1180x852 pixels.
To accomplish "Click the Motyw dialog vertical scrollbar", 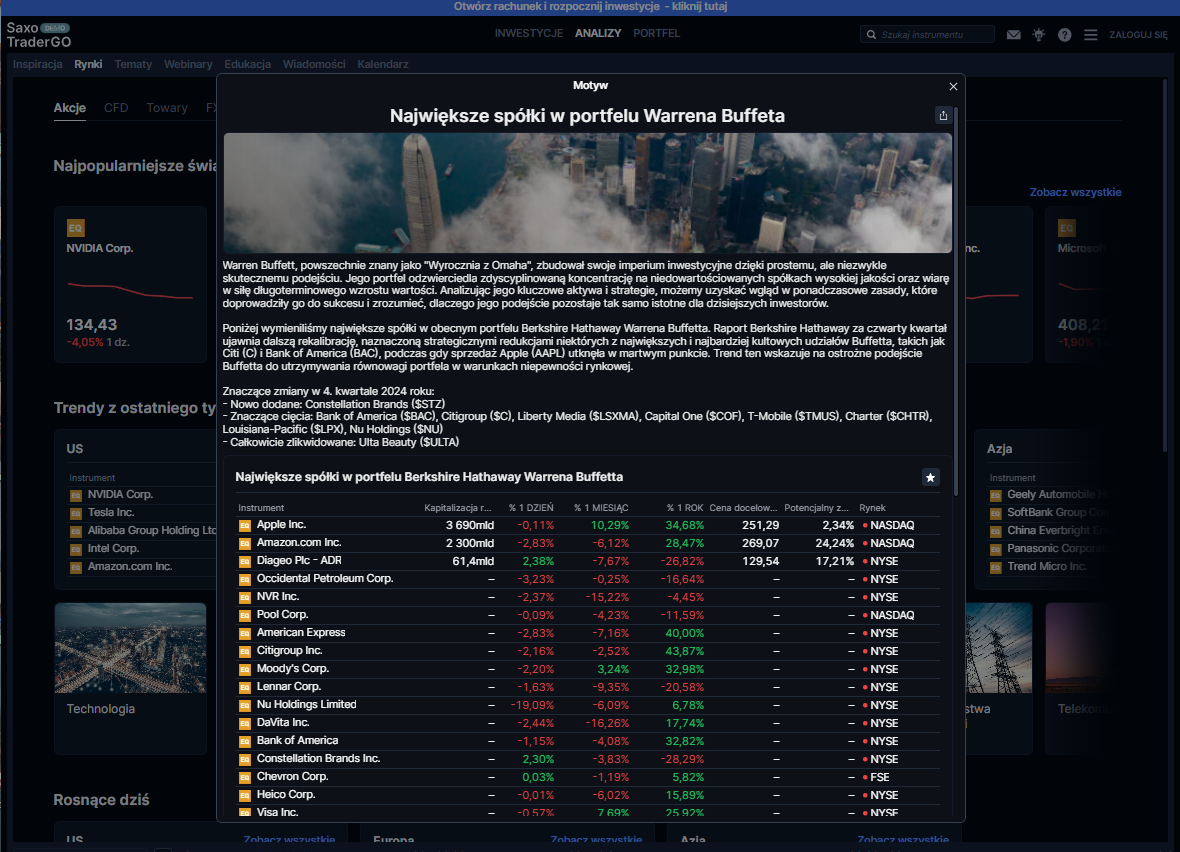I will coord(957,300).
